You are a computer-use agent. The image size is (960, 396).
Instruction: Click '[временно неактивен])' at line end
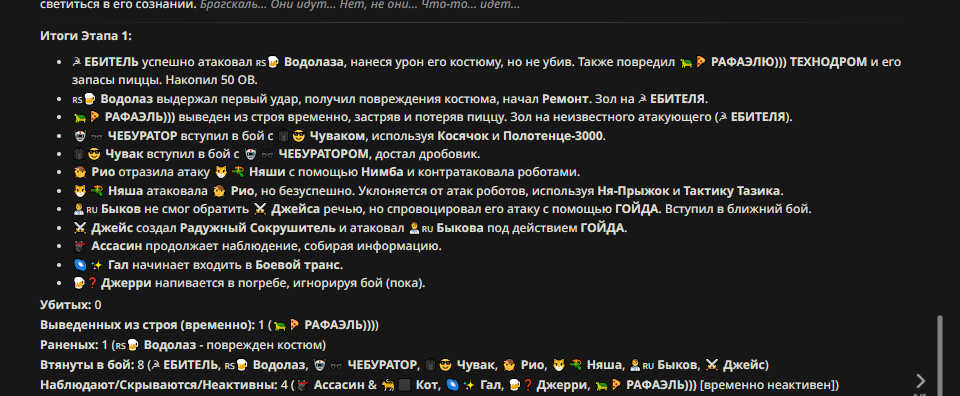pos(770,385)
